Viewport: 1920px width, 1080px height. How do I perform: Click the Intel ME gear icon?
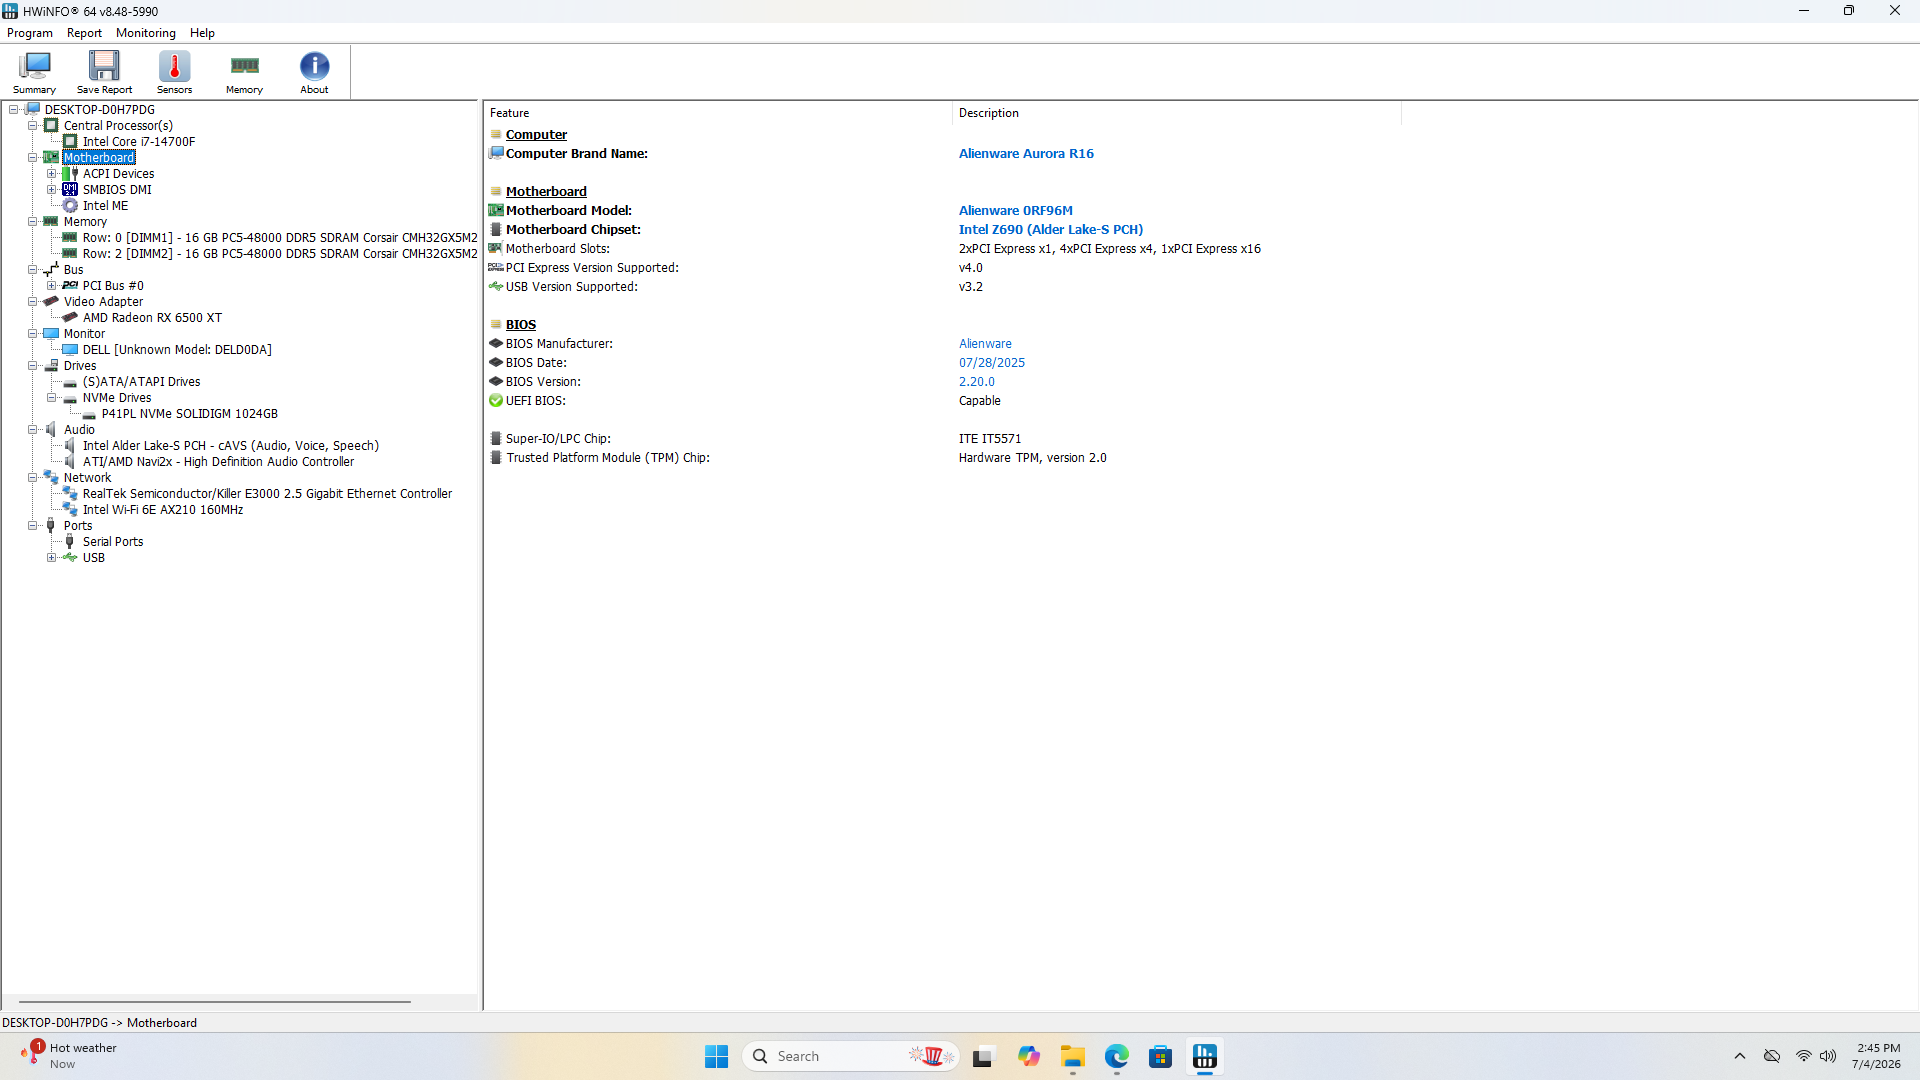pyautogui.click(x=70, y=205)
